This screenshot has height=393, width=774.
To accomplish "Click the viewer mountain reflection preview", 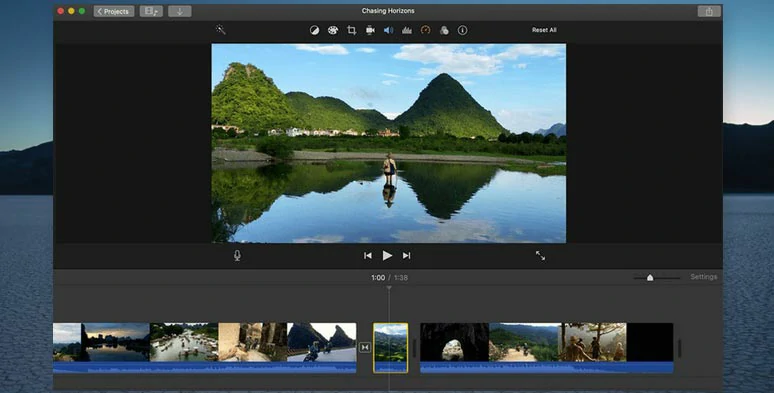I will pyautogui.click(x=389, y=143).
